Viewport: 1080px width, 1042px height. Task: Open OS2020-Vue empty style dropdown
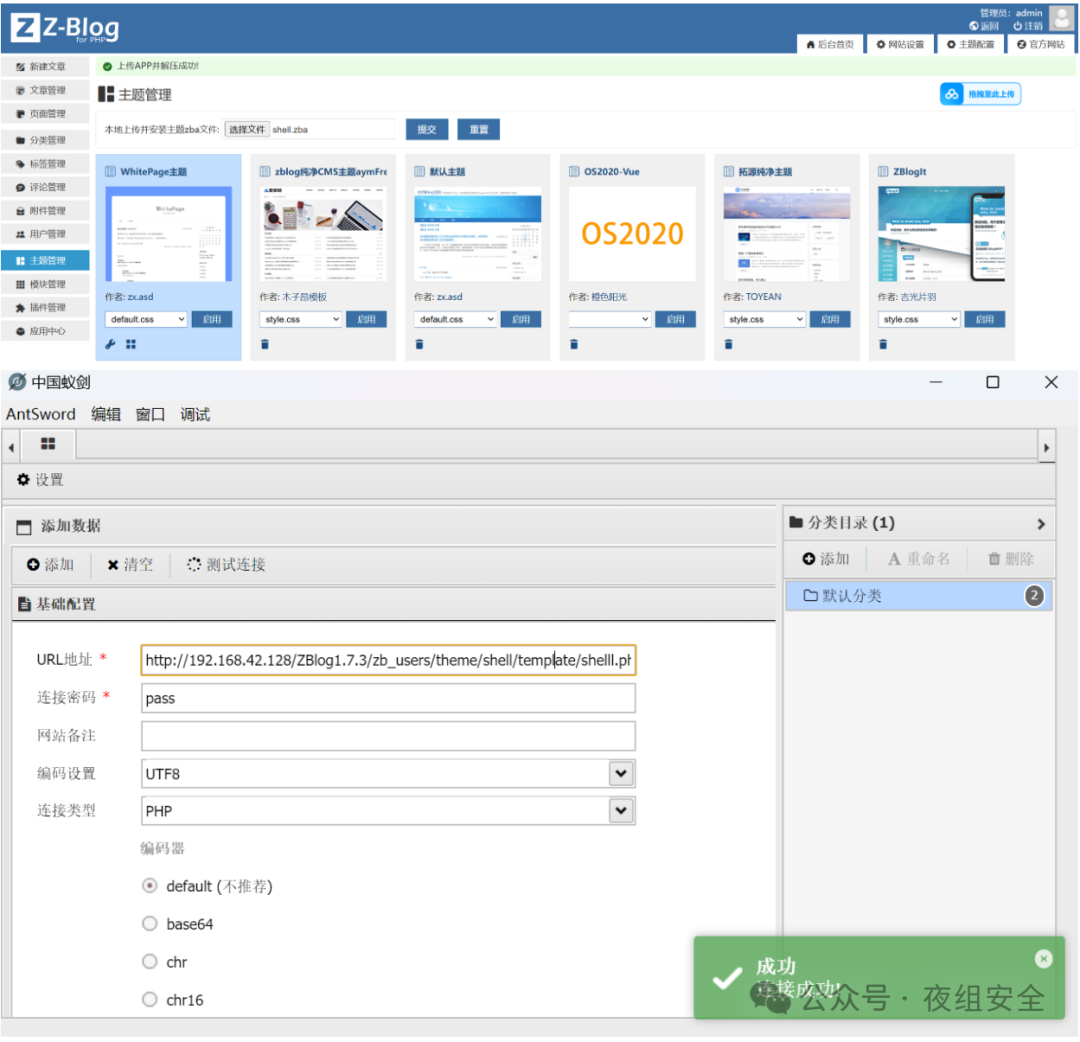click(610, 320)
